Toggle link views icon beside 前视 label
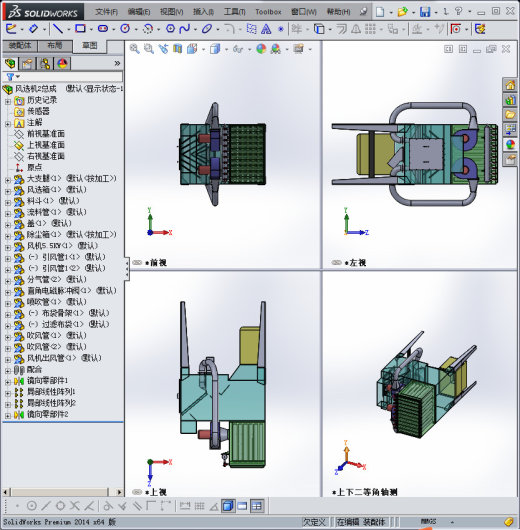The width and height of the screenshot is (520, 530). [137, 263]
